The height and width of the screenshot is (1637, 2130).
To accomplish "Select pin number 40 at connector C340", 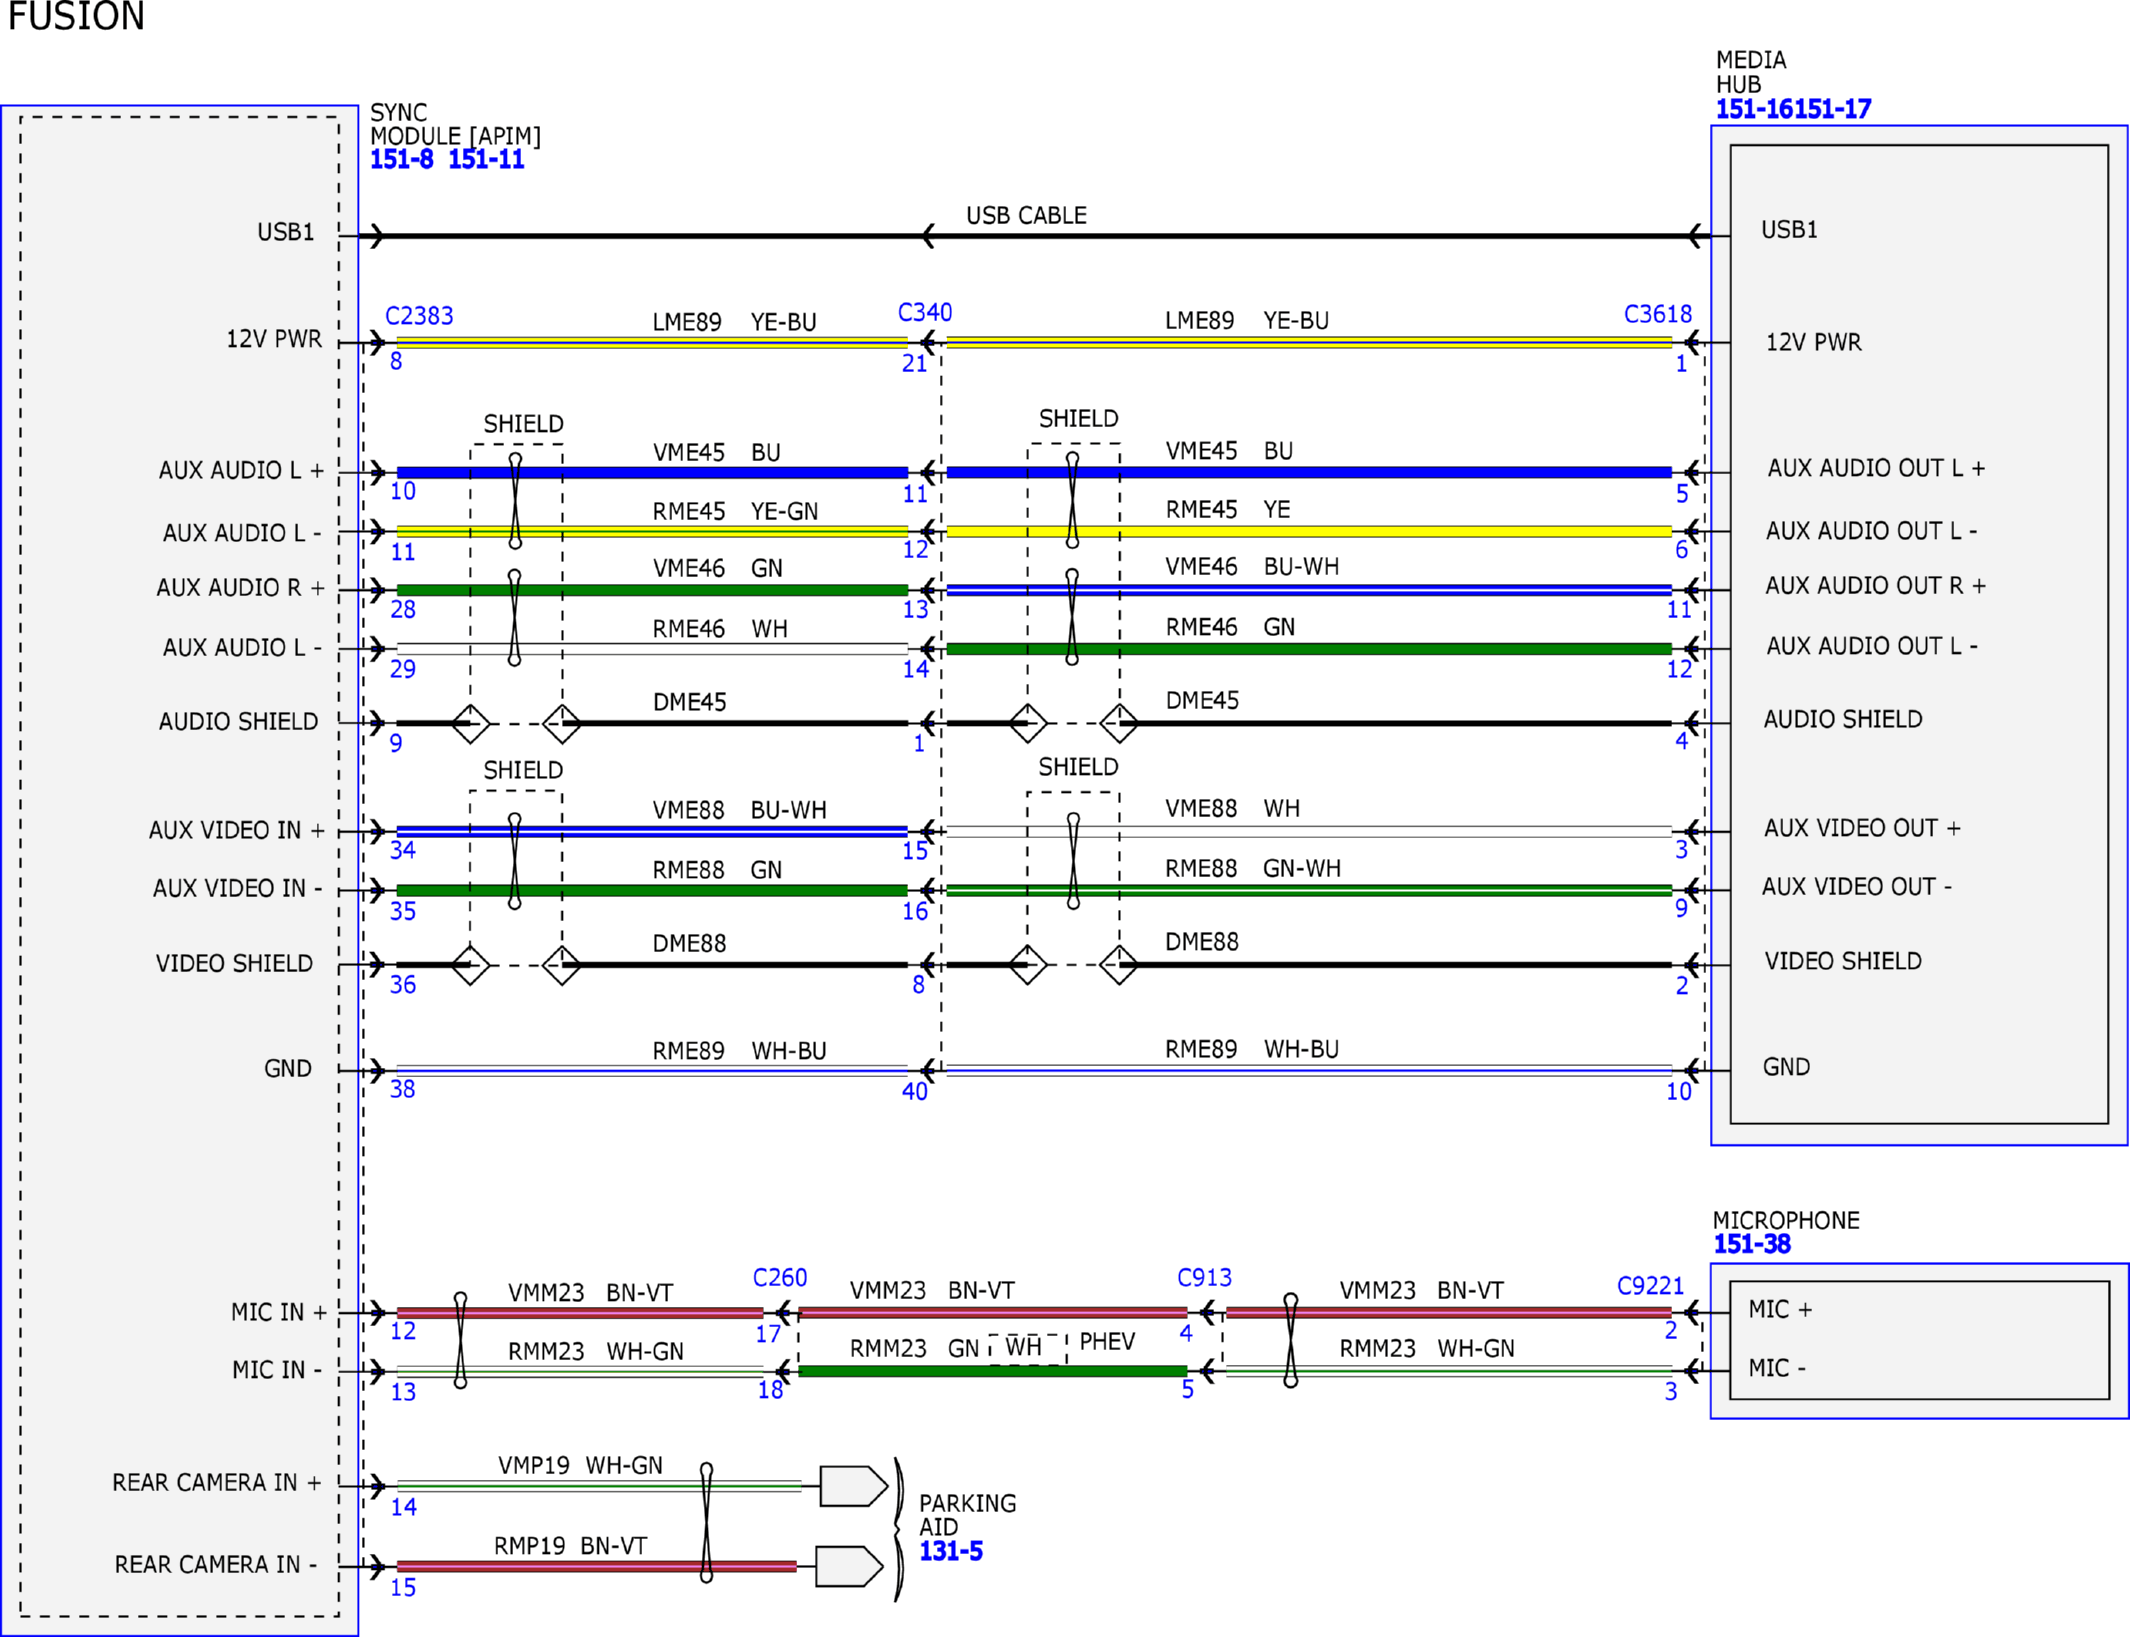I will click(915, 1092).
